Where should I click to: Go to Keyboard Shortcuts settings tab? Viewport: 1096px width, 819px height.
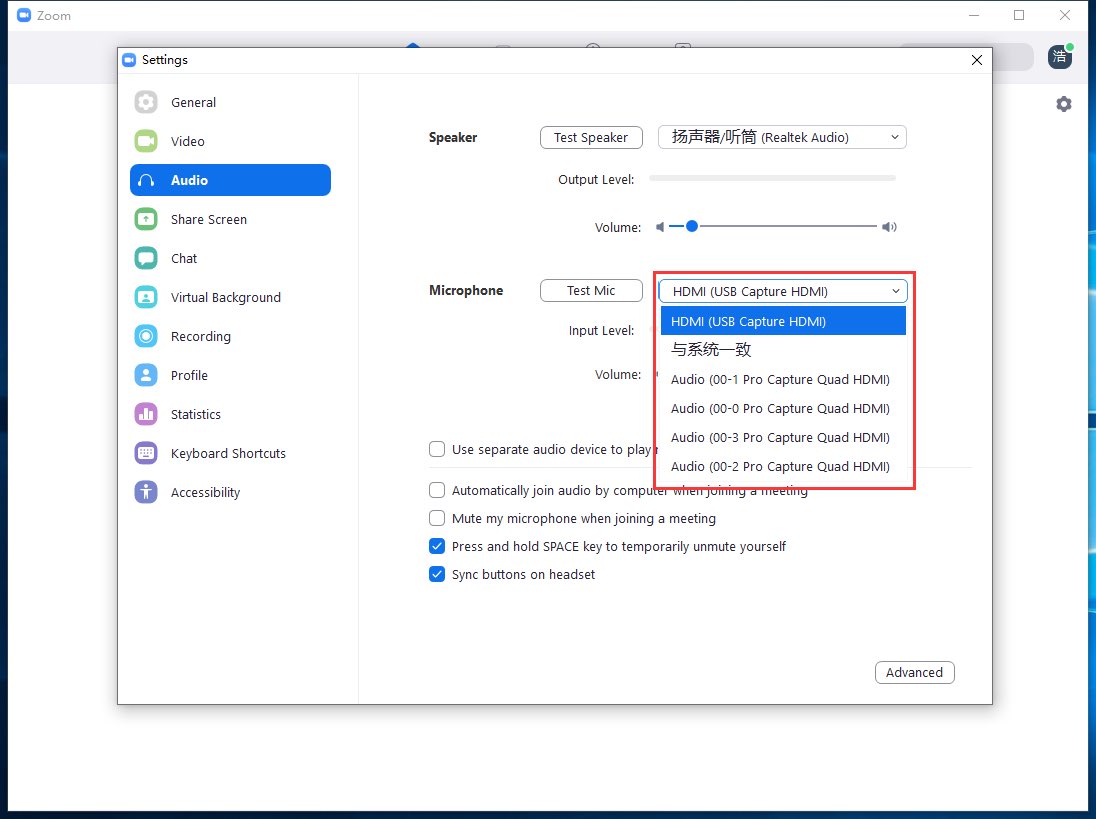[230, 454]
